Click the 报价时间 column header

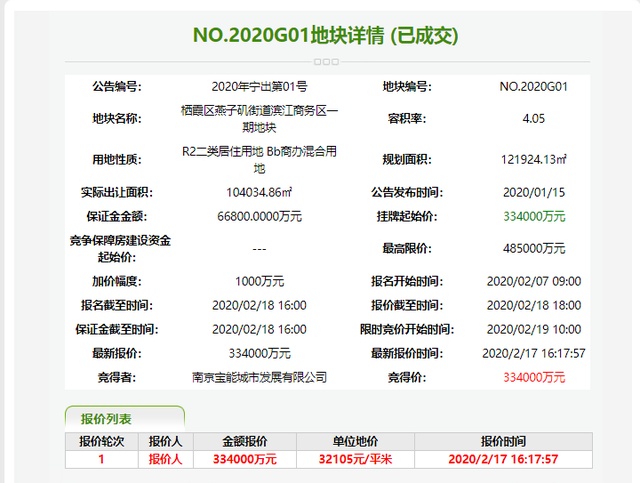[504, 441]
